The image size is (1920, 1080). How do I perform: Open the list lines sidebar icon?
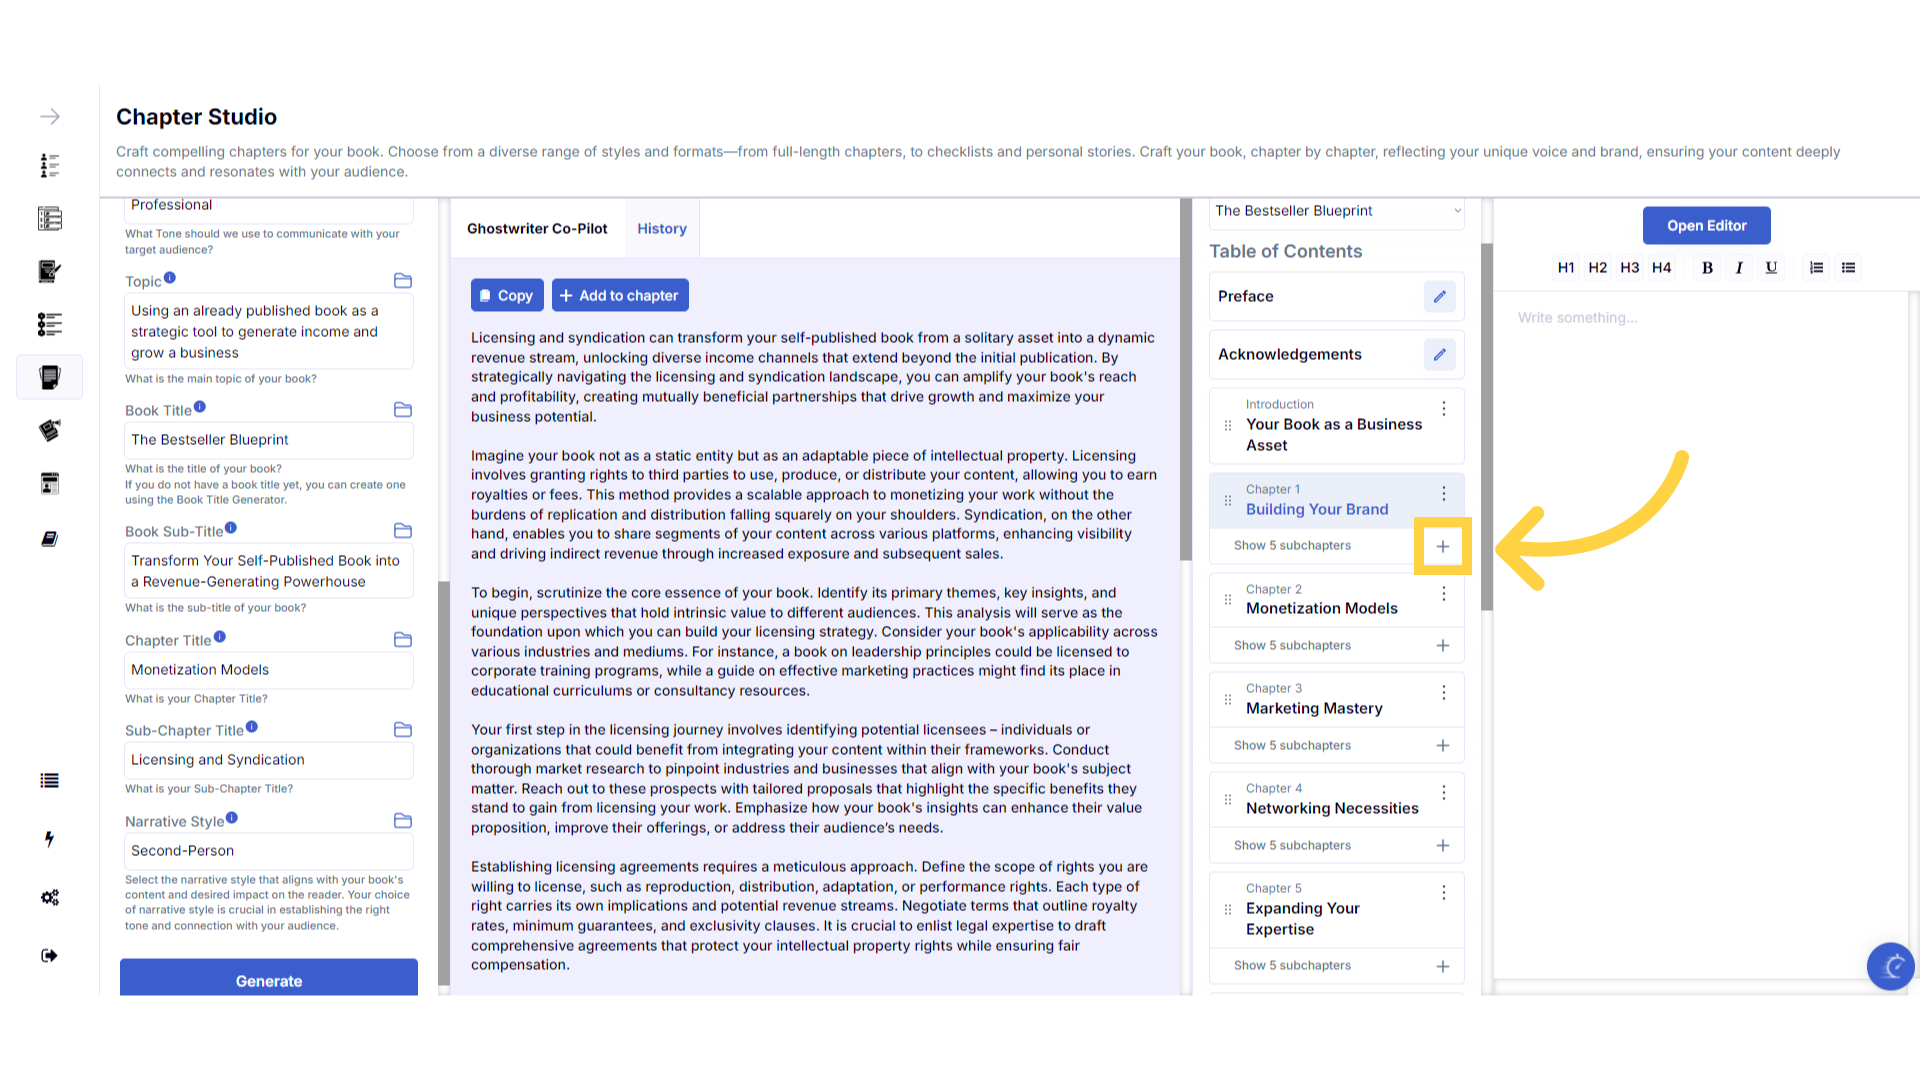coord(50,781)
